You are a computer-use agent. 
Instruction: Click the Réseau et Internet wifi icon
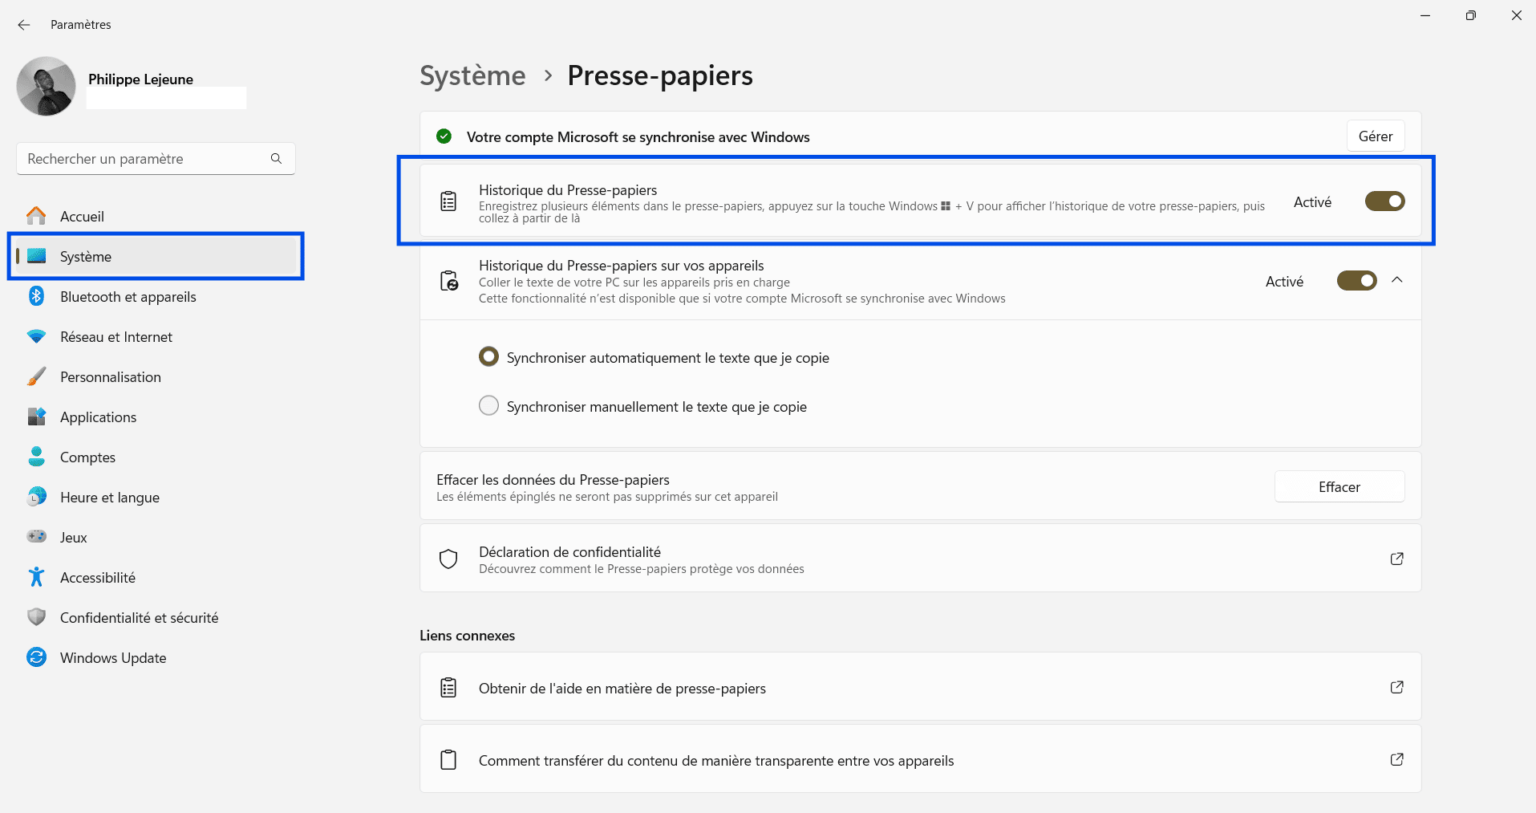click(37, 337)
